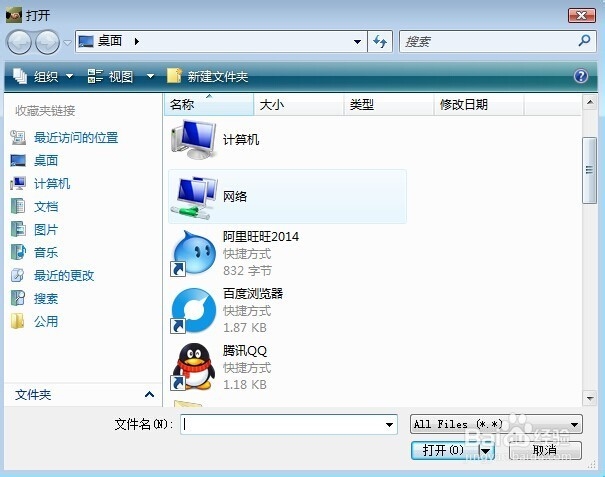Click the 阿里旺旺2014 file name

261,236
